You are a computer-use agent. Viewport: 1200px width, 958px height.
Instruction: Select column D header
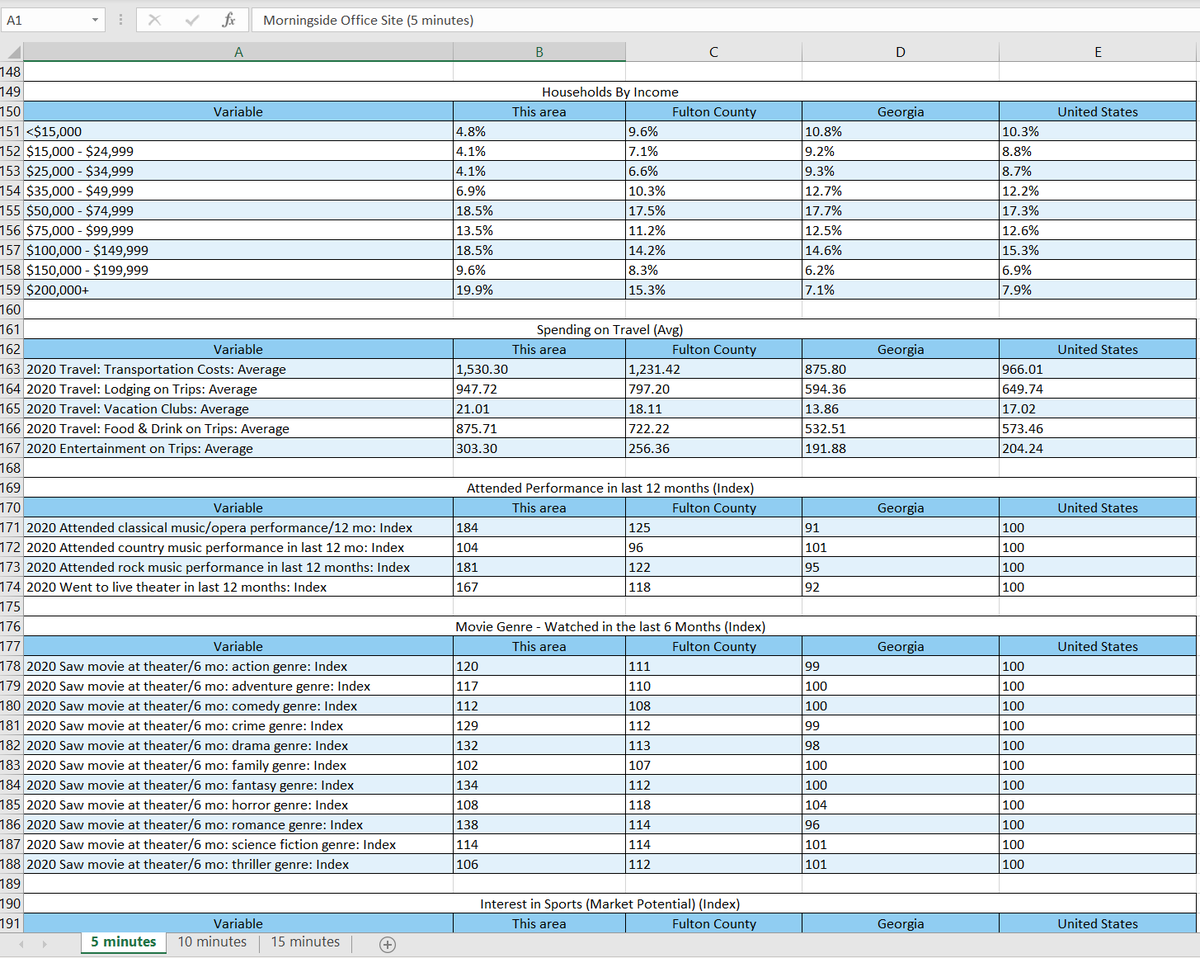[x=900, y=54]
